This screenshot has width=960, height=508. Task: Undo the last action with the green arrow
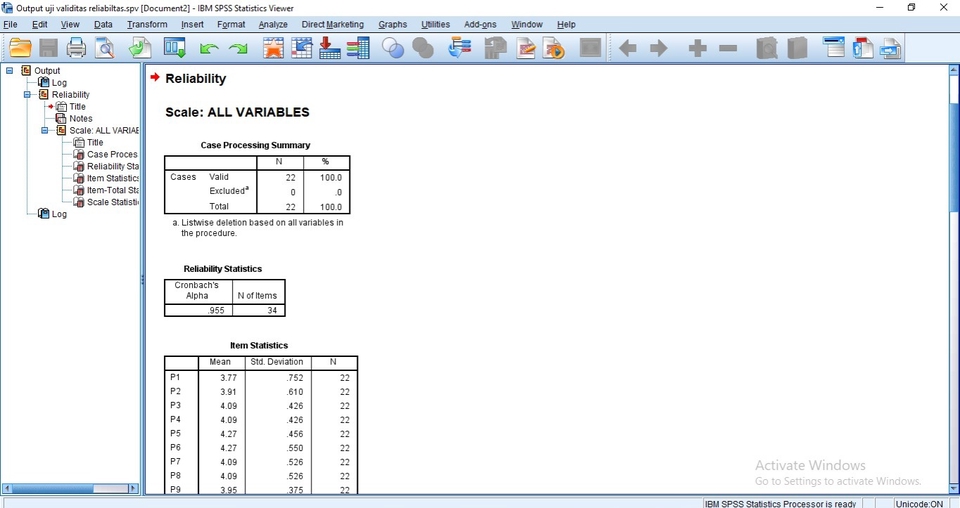pyautogui.click(x=209, y=48)
